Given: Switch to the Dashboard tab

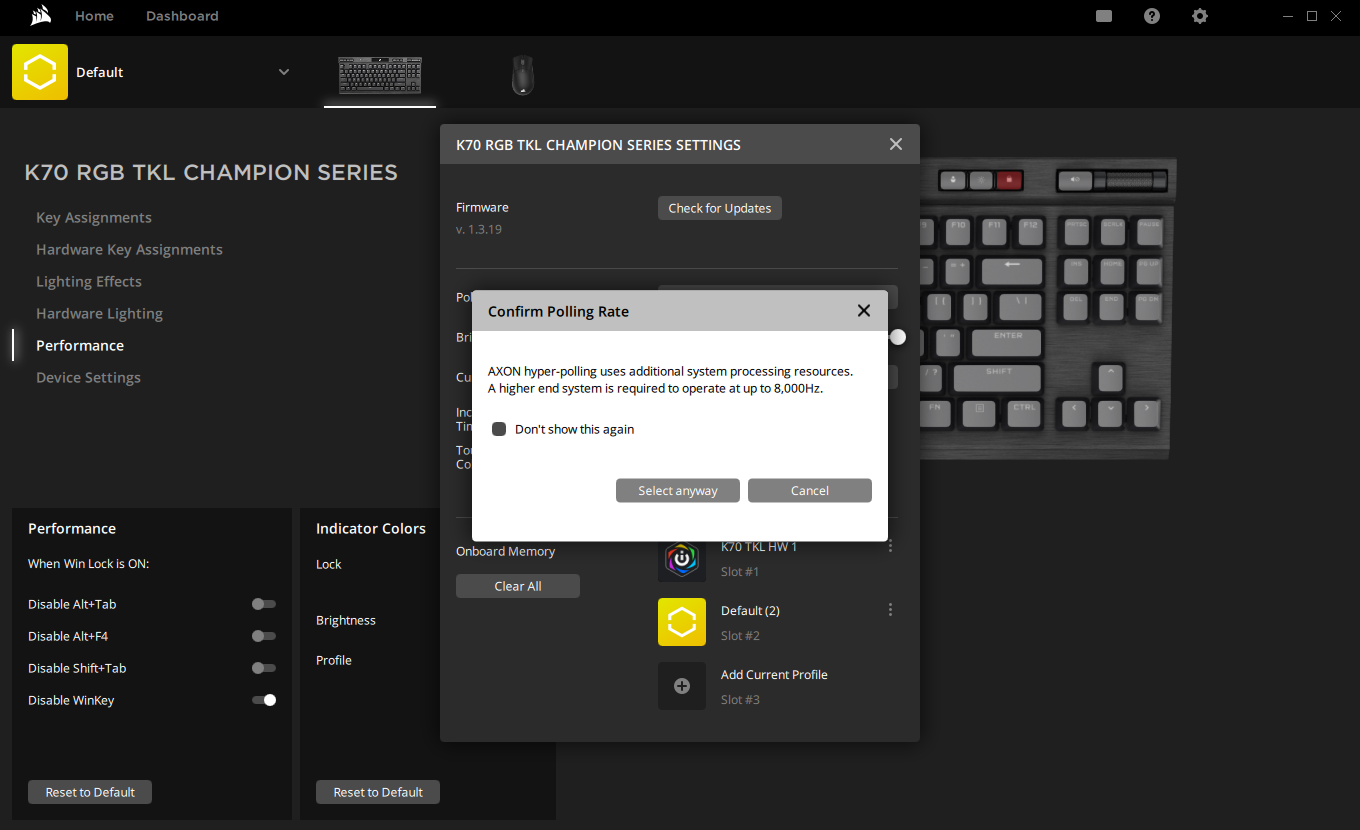Looking at the screenshot, I should tap(182, 16).
